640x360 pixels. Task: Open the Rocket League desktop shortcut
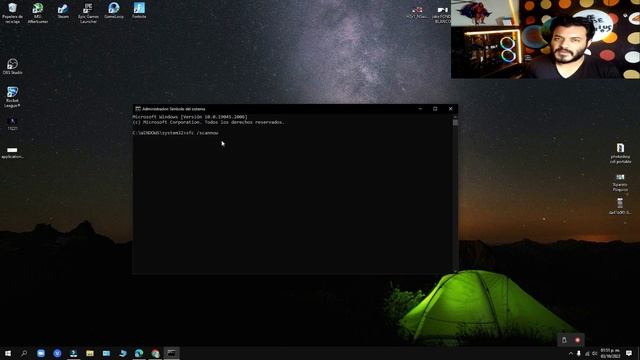point(12,97)
